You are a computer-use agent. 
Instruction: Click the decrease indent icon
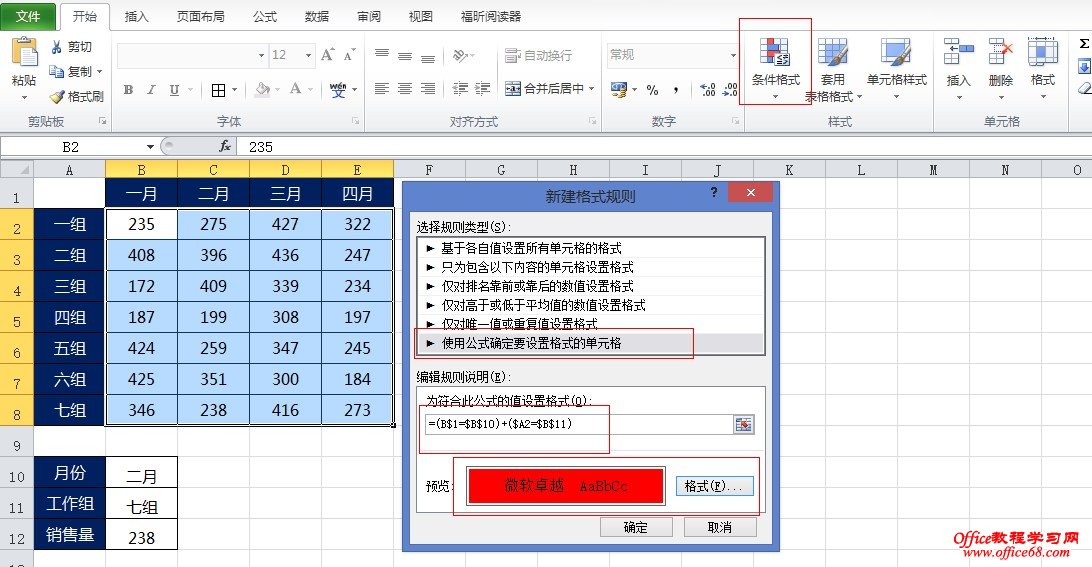coord(460,88)
